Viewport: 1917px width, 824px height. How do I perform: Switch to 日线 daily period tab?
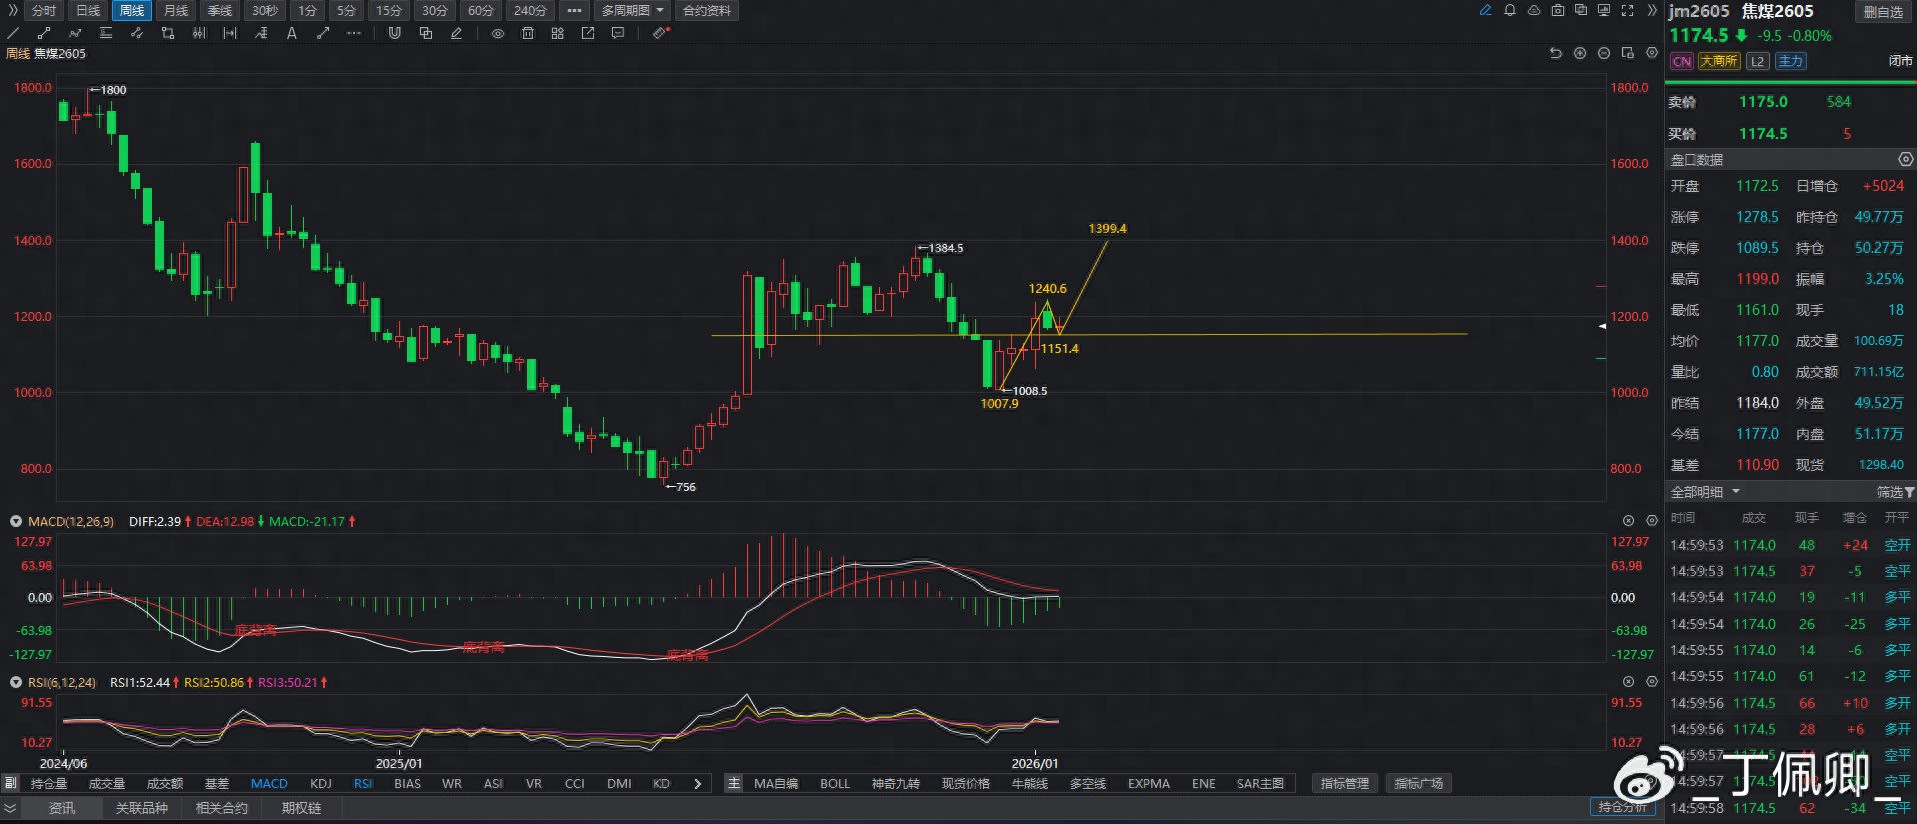coord(88,10)
